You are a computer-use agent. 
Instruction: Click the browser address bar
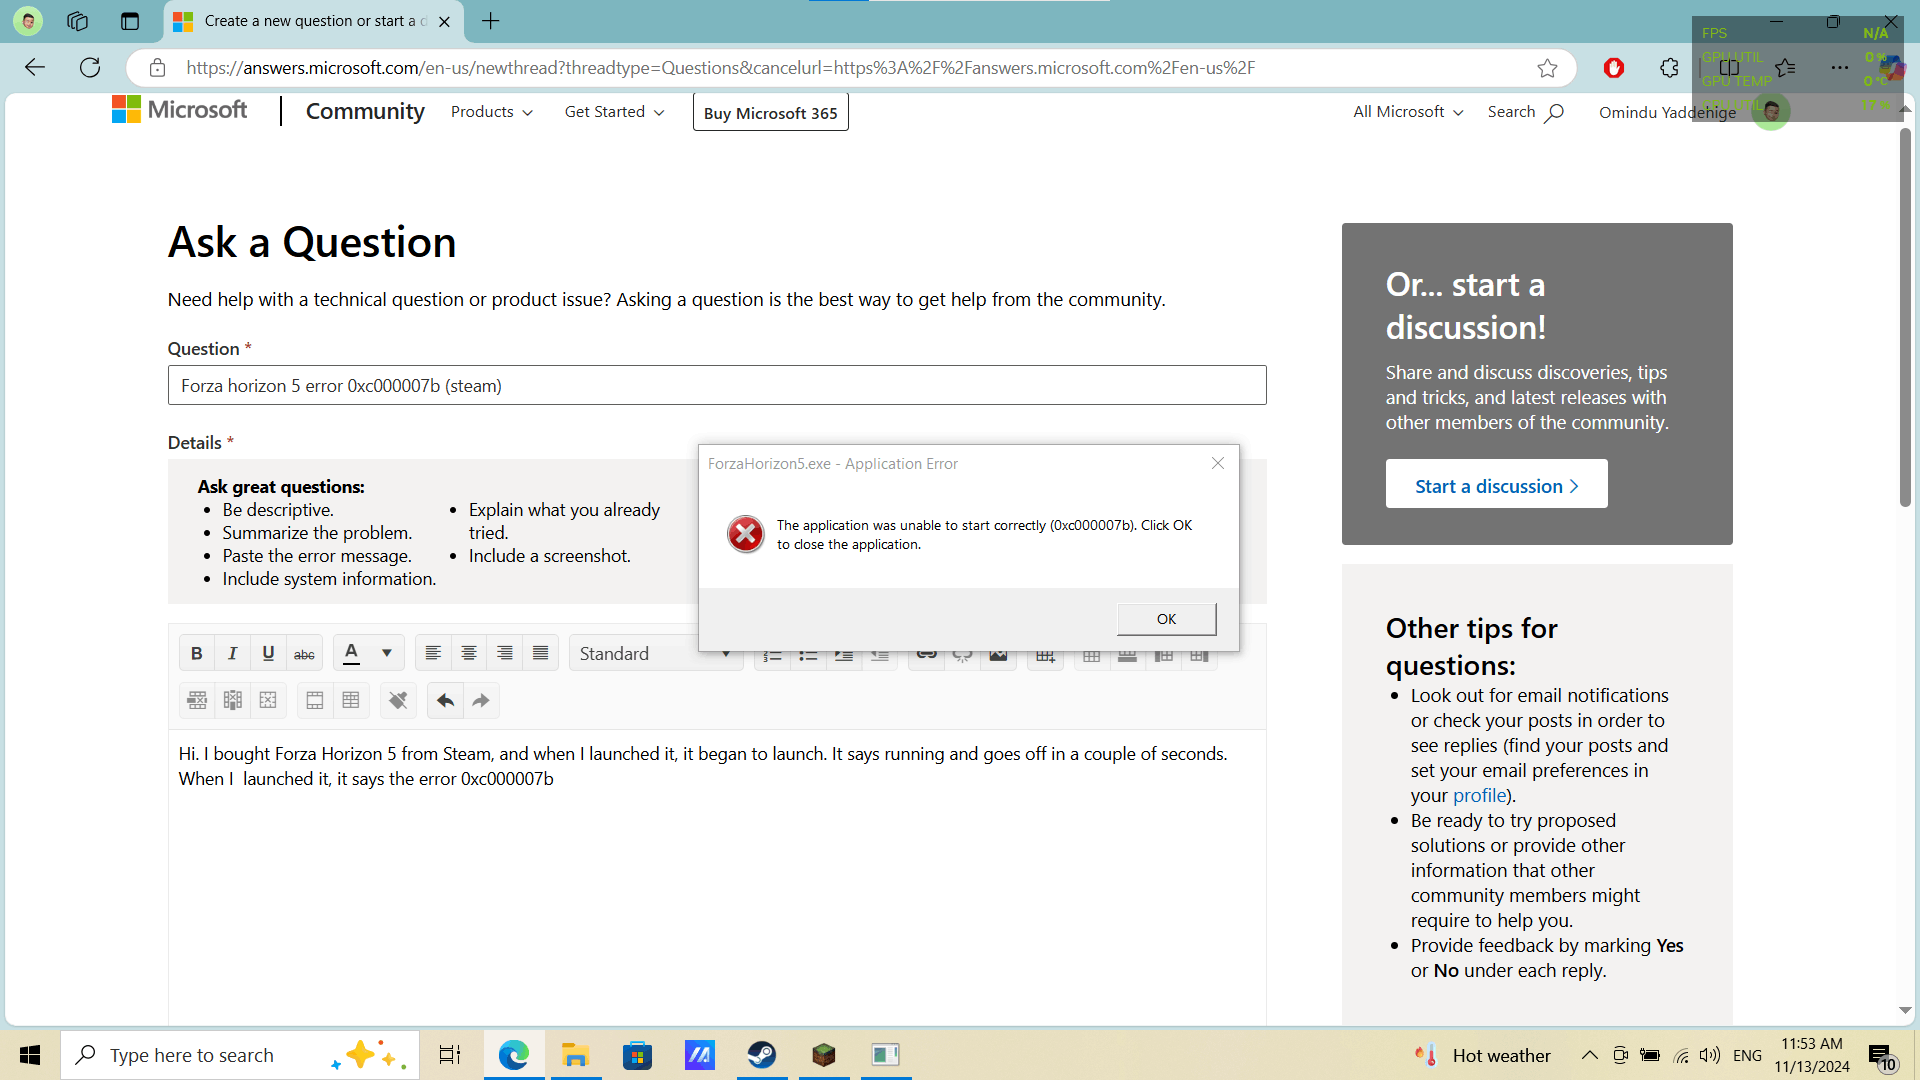pos(850,67)
